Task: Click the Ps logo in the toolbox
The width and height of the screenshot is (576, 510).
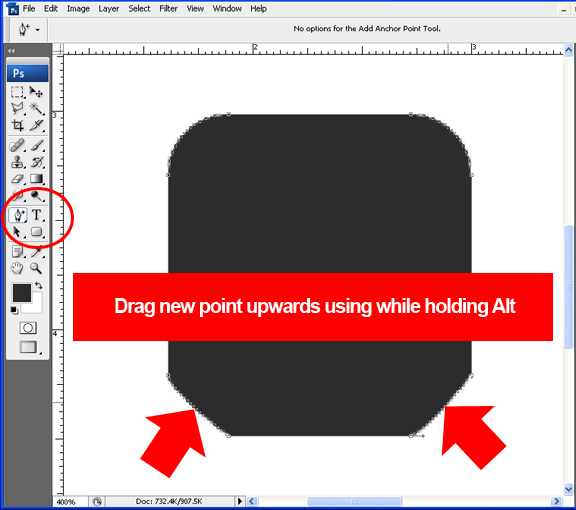Action: (x=27, y=73)
